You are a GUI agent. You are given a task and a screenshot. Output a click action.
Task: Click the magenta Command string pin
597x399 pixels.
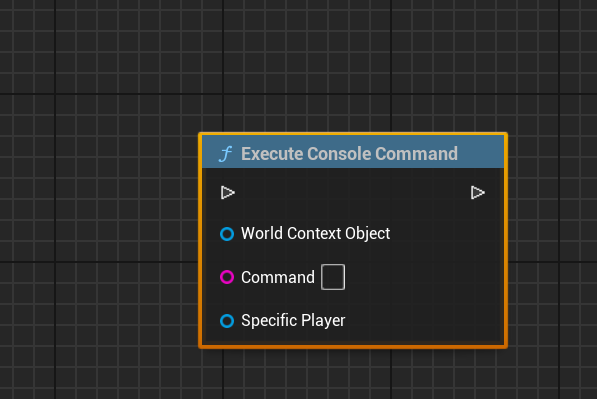pyautogui.click(x=227, y=277)
